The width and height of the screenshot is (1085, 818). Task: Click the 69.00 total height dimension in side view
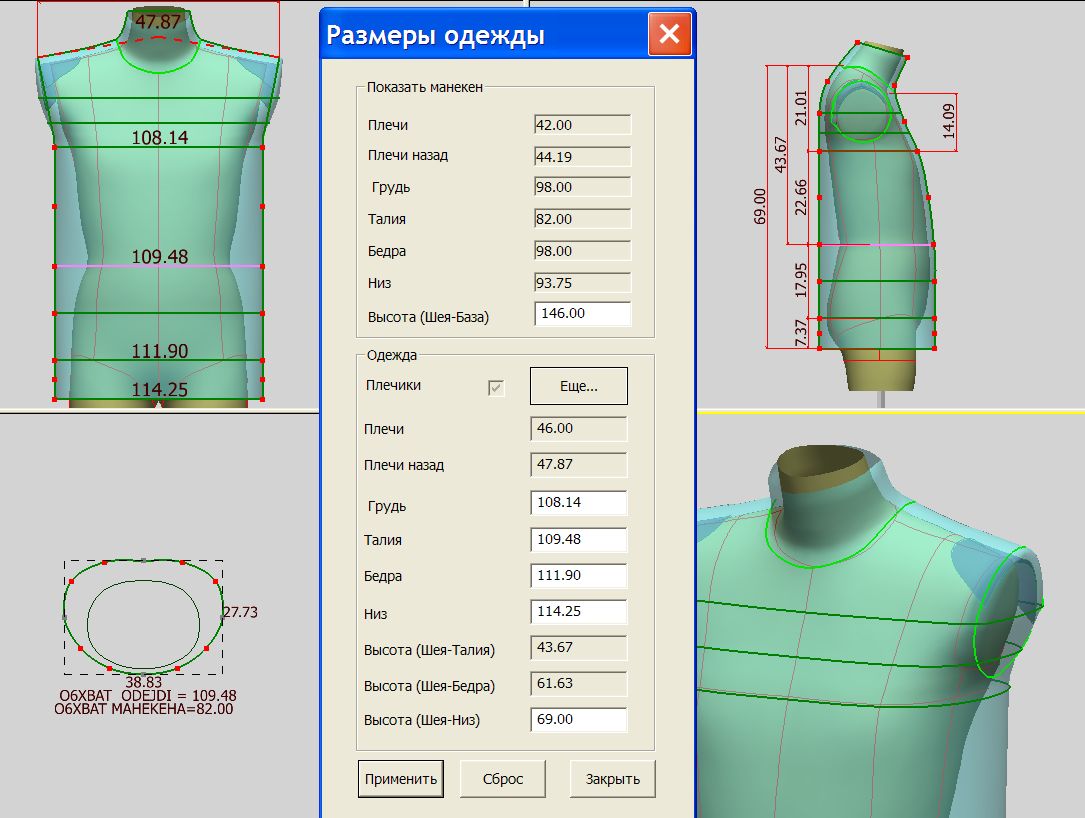(760, 206)
